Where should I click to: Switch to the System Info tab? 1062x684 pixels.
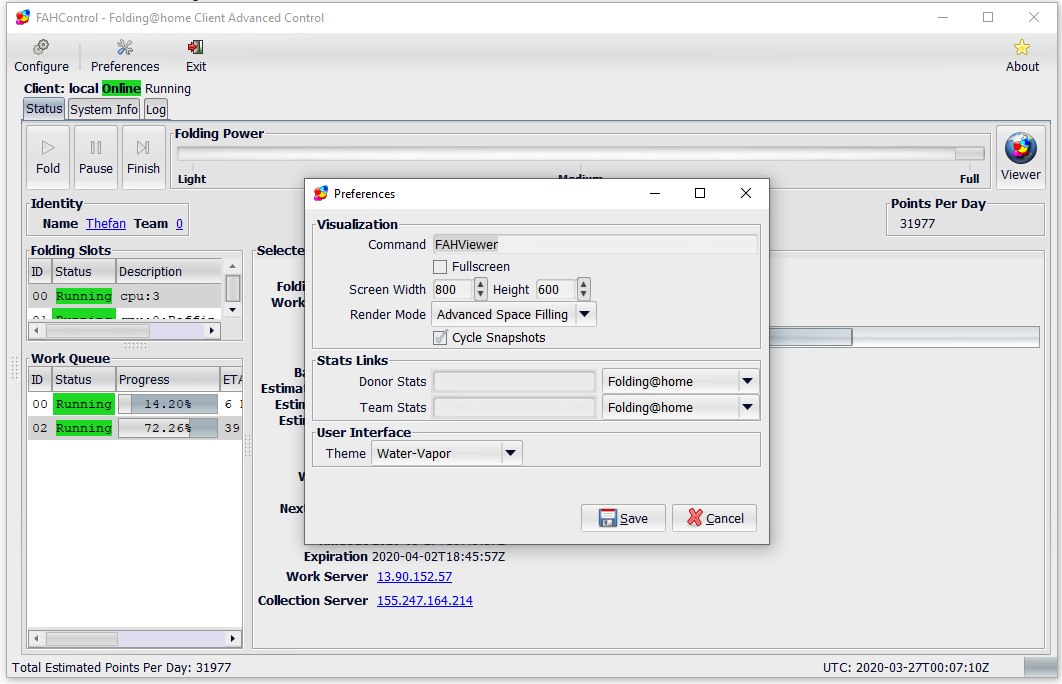tap(104, 109)
